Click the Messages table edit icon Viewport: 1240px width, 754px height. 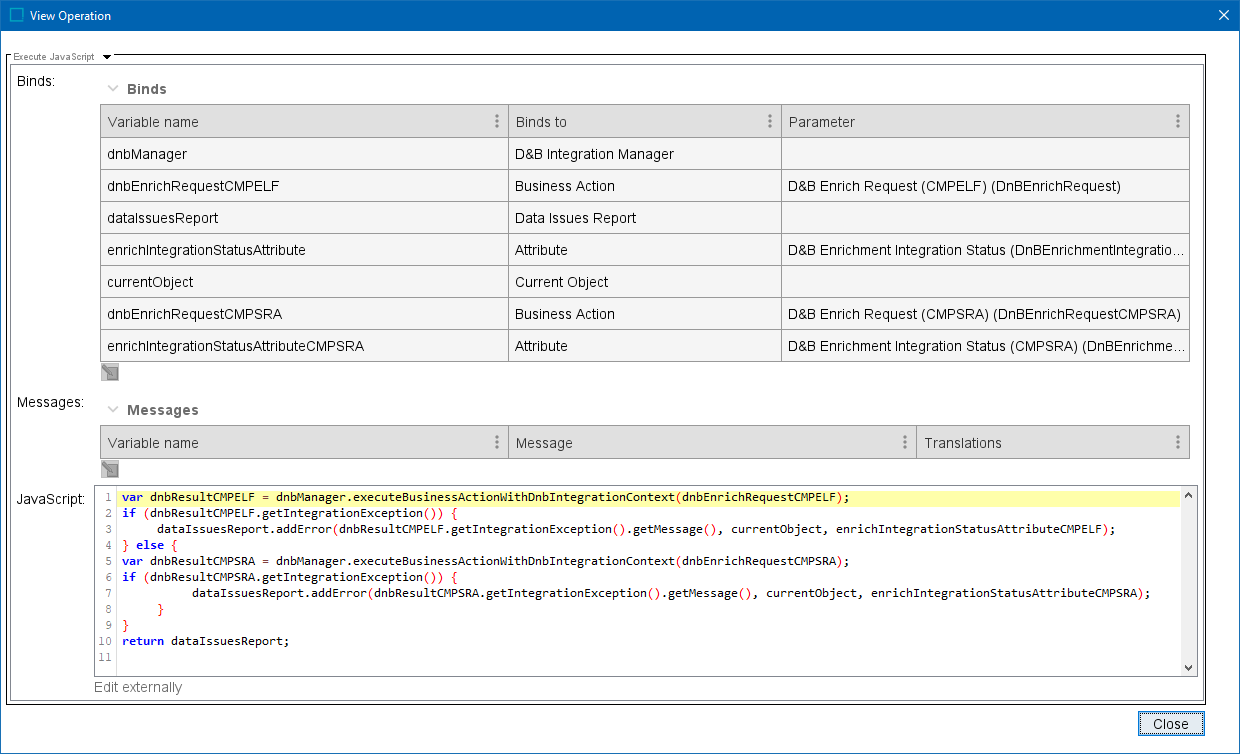pyautogui.click(x=110, y=469)
